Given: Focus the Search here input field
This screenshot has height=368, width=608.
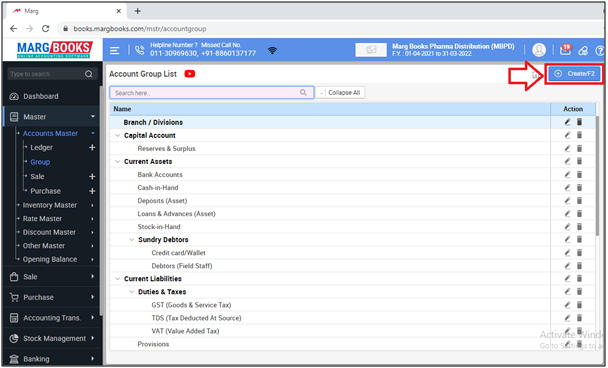Looking at the screenshot, I should [x=212, y=93].
